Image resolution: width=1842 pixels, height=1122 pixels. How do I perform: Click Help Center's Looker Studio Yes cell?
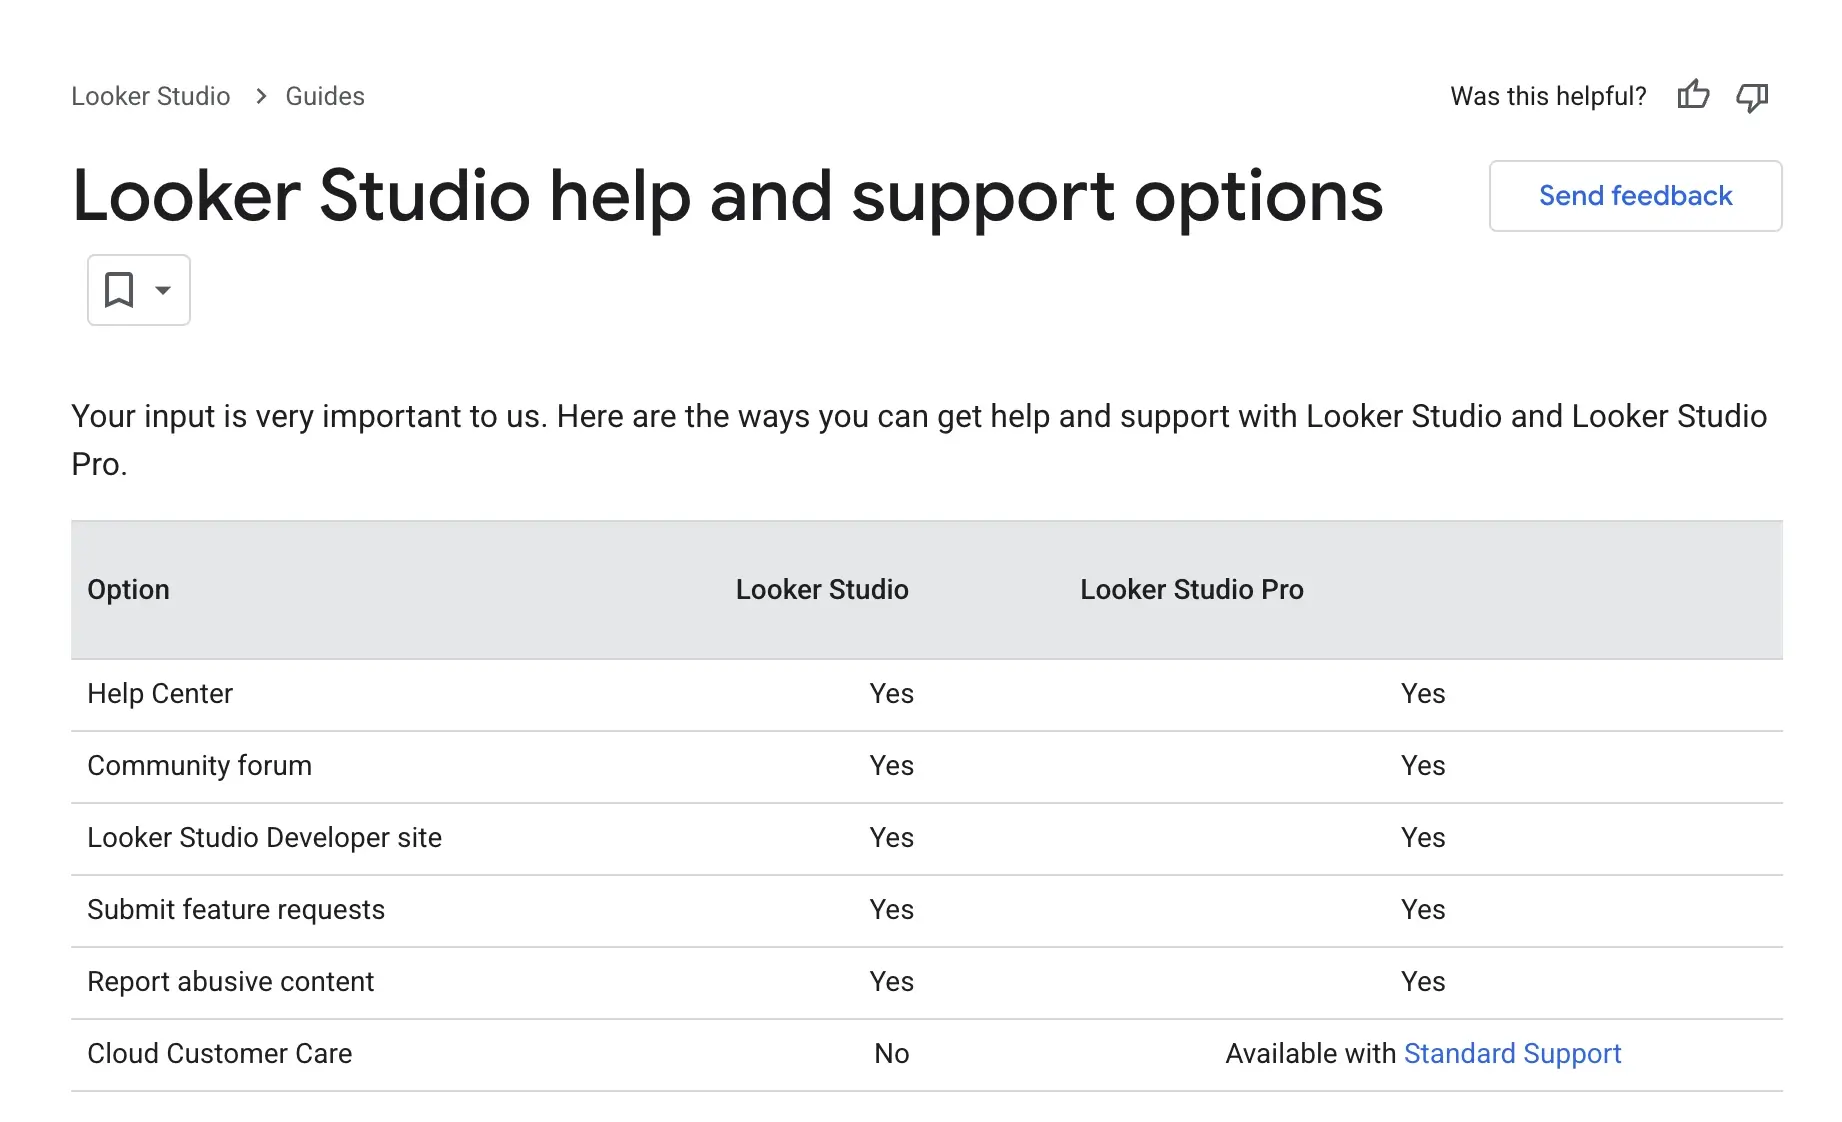(892, 694)
